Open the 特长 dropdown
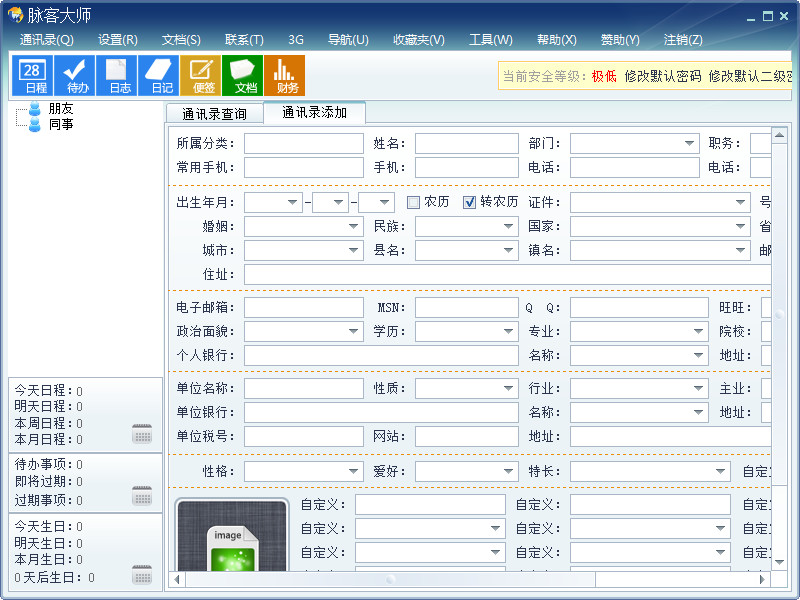The width and height of the screenshot is (800, 600). tap(720, 471)
